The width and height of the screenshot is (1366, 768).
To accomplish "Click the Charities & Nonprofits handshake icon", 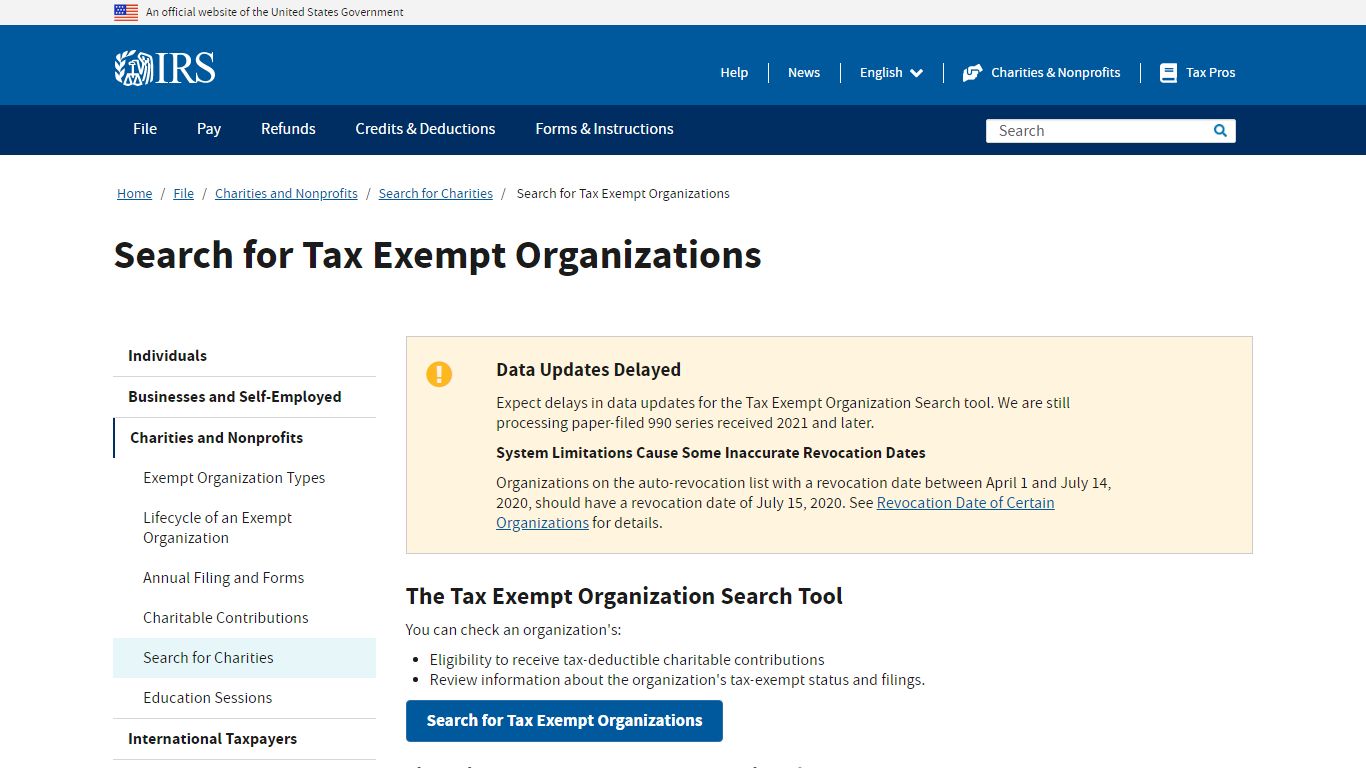I will pos(972,73).
